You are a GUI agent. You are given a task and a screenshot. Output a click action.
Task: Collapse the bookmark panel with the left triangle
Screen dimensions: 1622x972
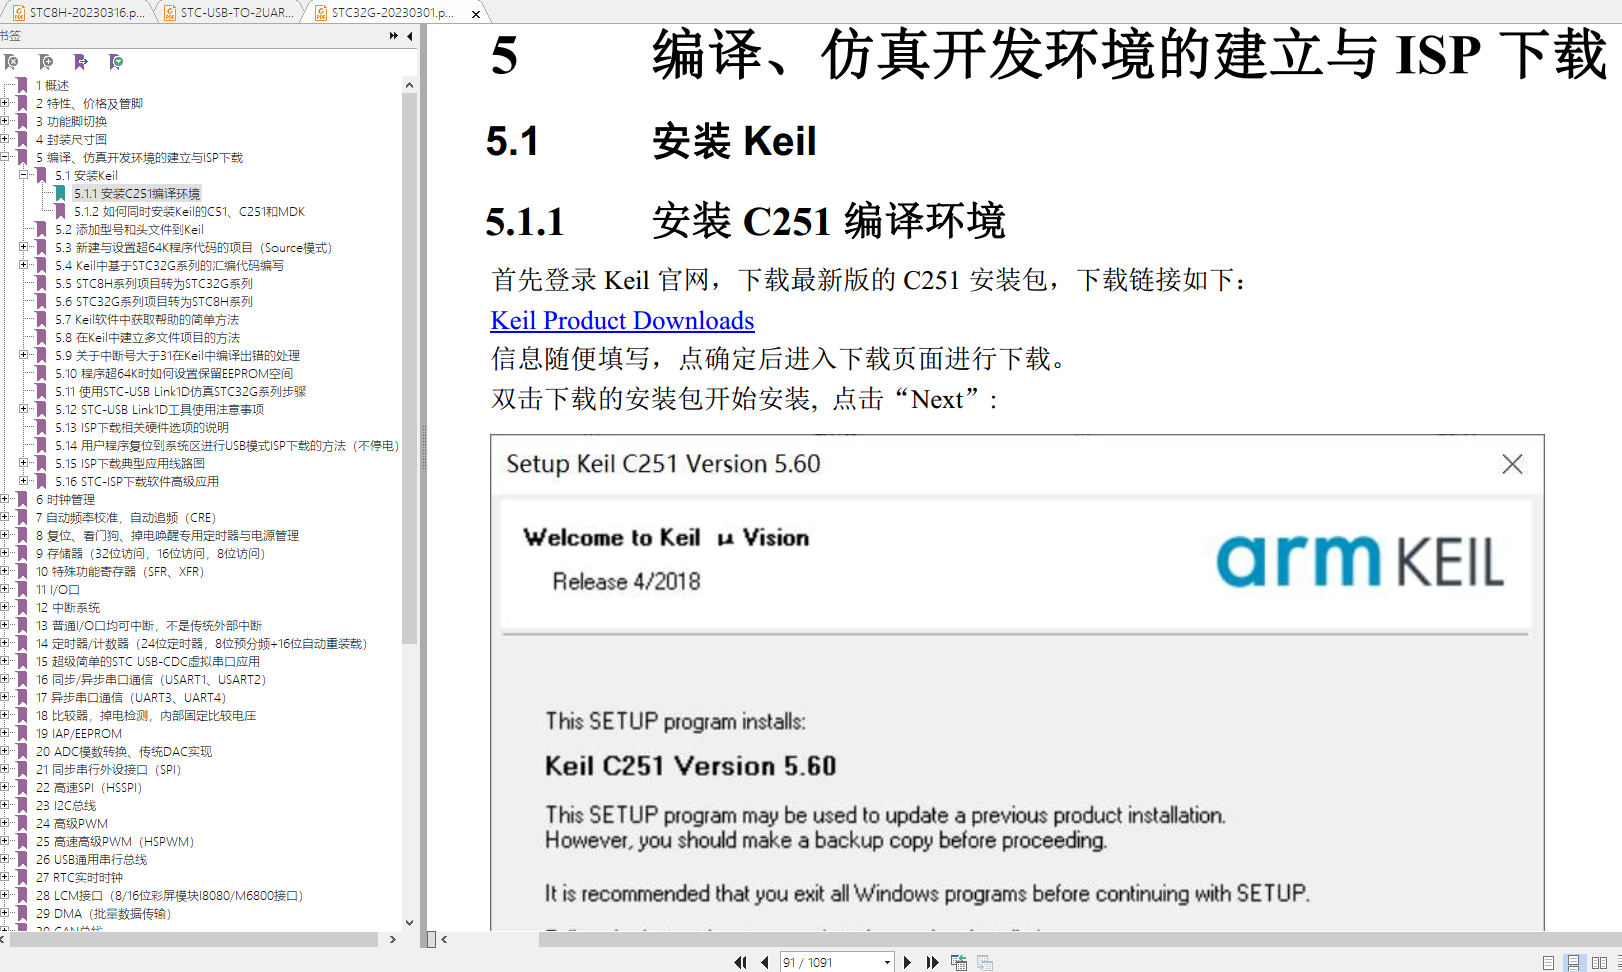410,36
